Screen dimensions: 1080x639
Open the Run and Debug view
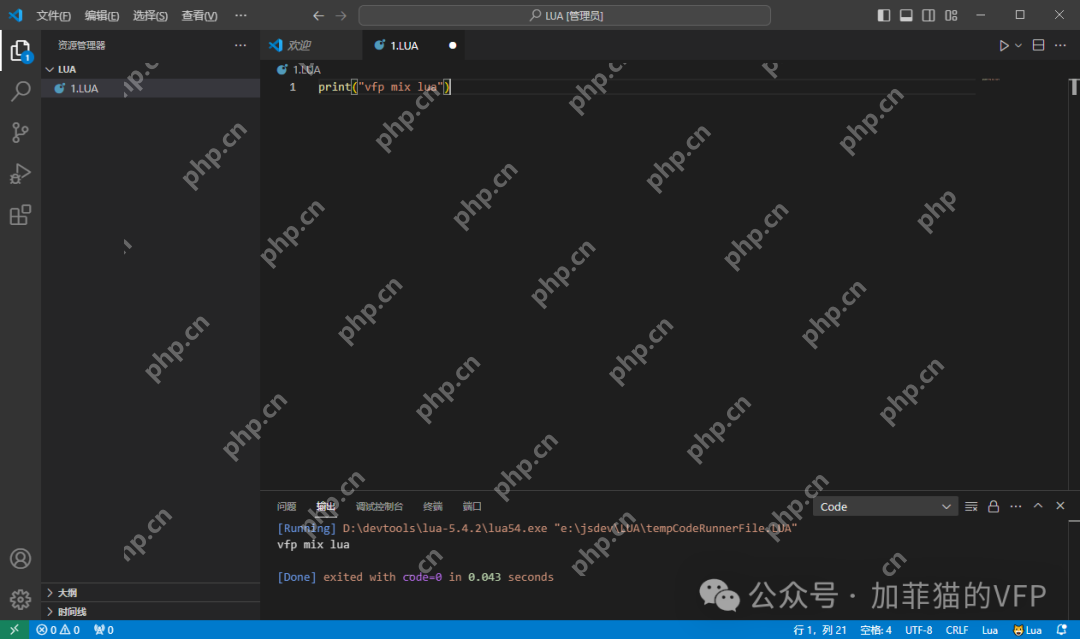coord(20,174)
